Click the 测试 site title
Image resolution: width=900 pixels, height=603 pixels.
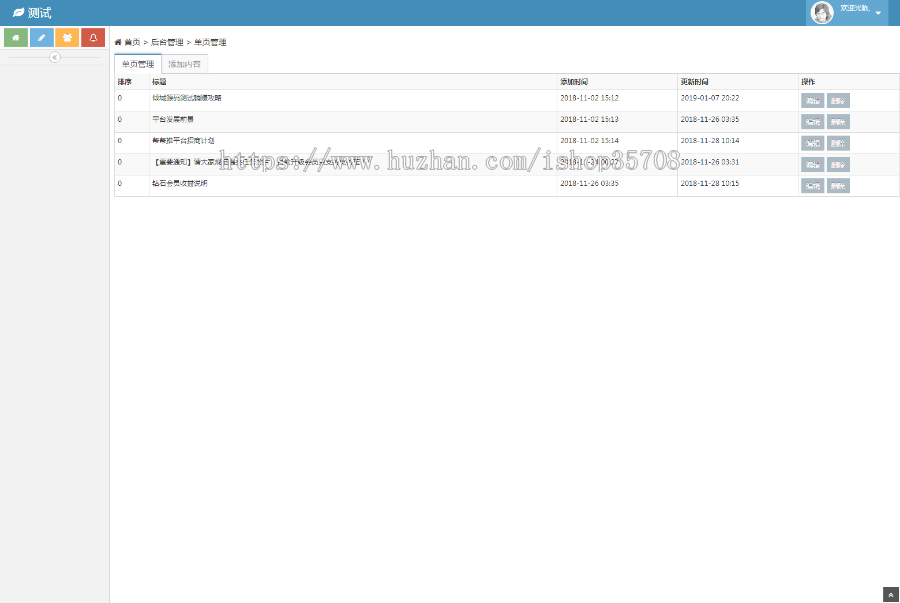[40, 13]
